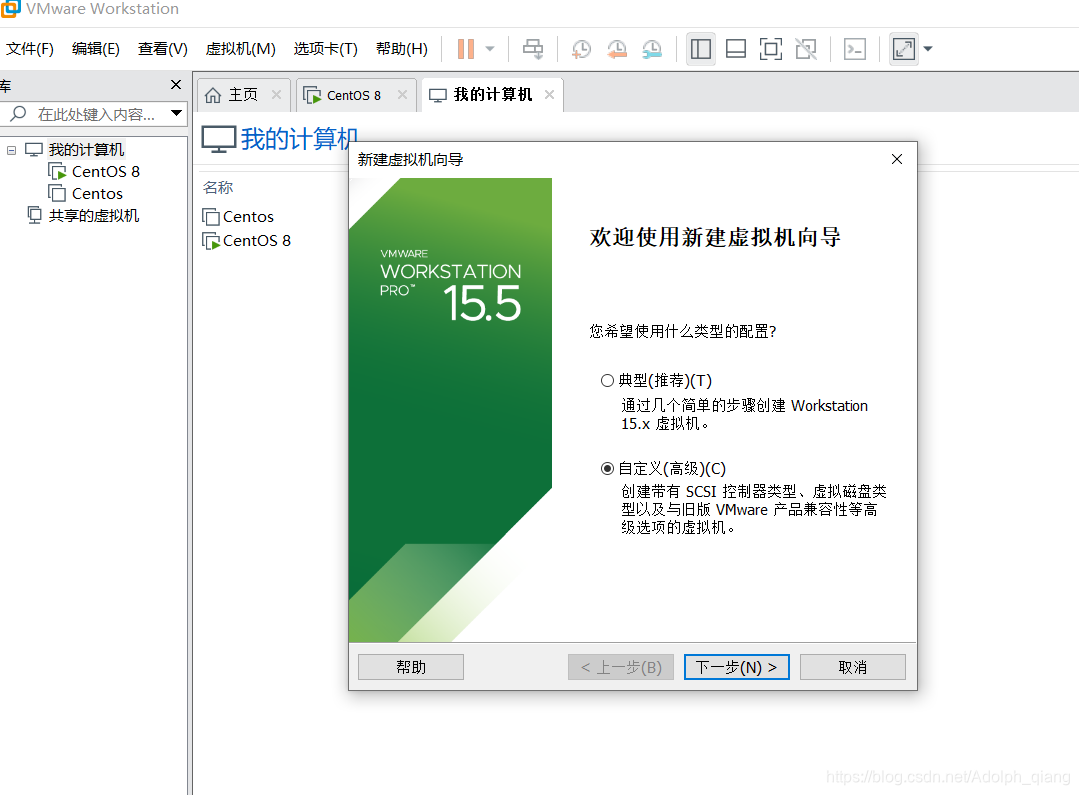
Task: Open the stretch display dropdown arrow
Action: pos(928,49)
